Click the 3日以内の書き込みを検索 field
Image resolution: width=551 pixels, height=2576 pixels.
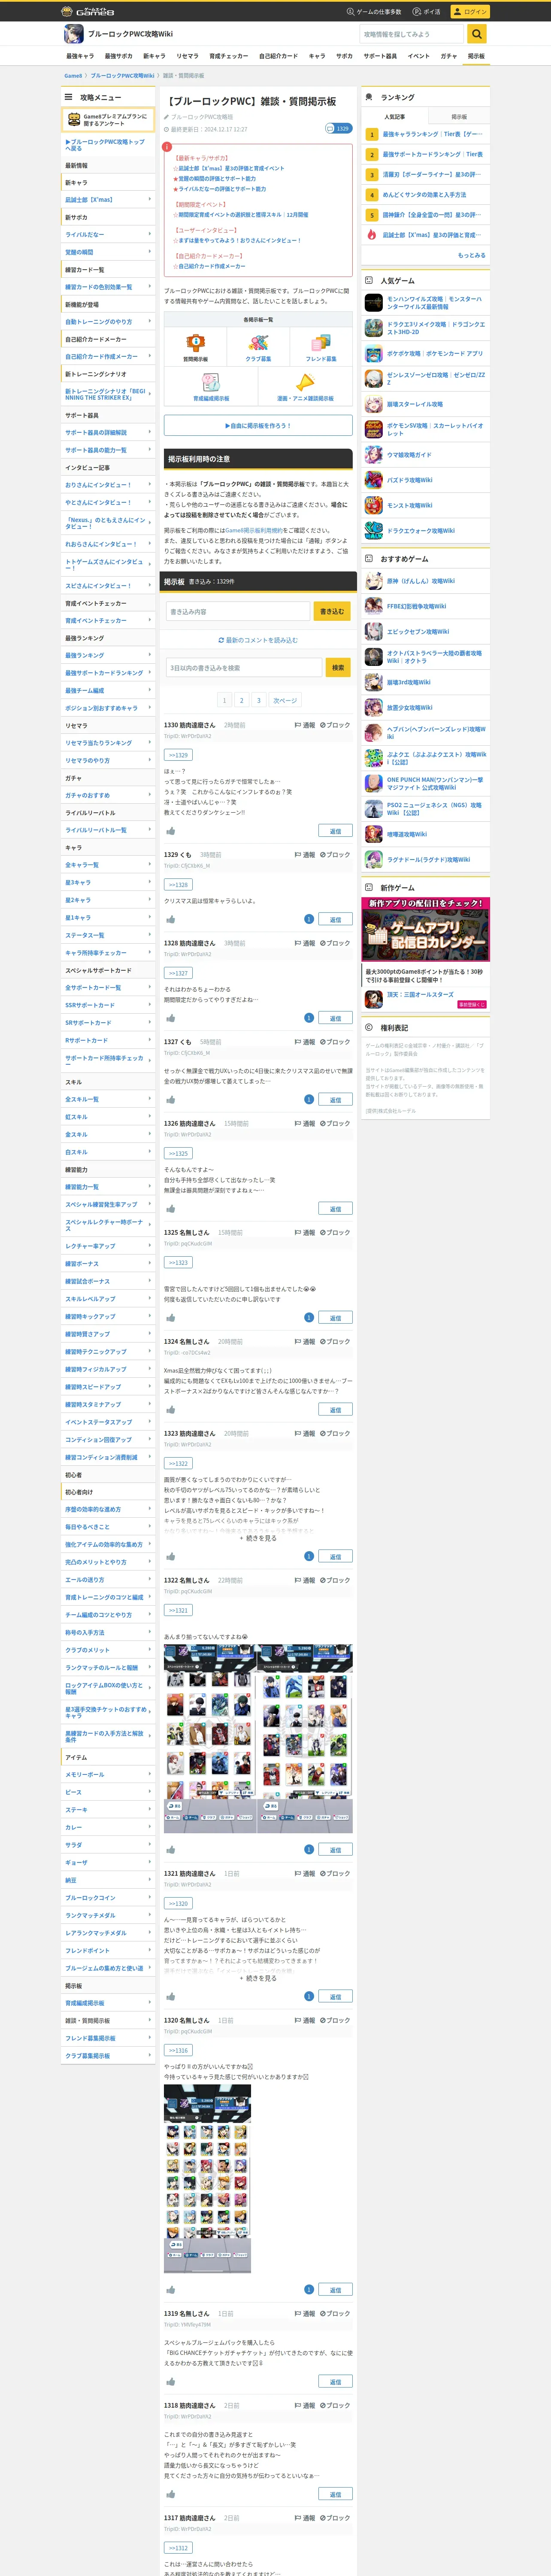tap(244, 667)
